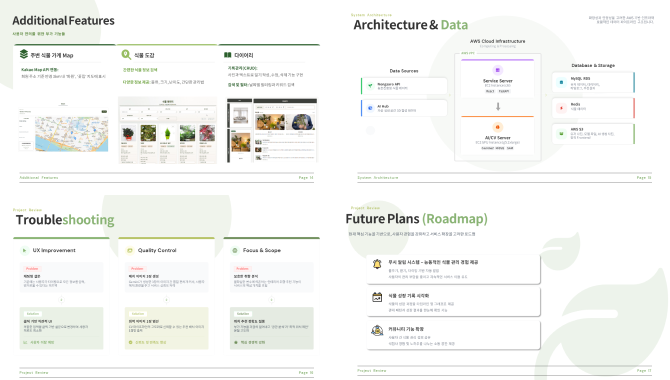Click the Focus & Scope target icon
670x380 pixels.
(235, 250)
